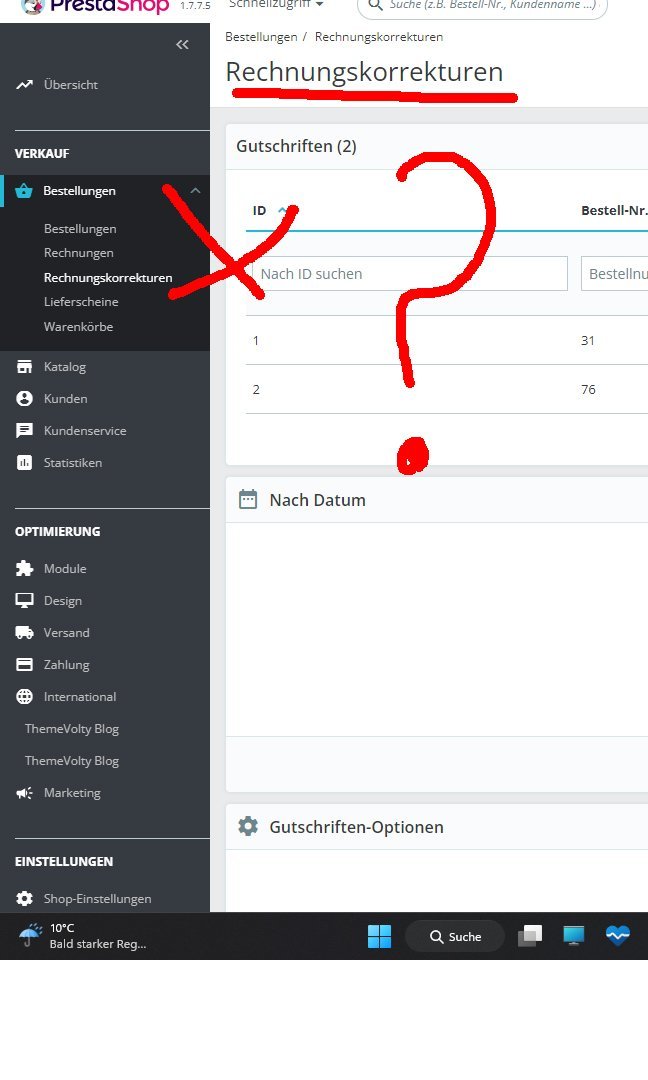Image resolution: width=648 pixels, height=1080 pixels.
Task: Focus the Bestellnummer filter field
Action: tap(614, 273)
